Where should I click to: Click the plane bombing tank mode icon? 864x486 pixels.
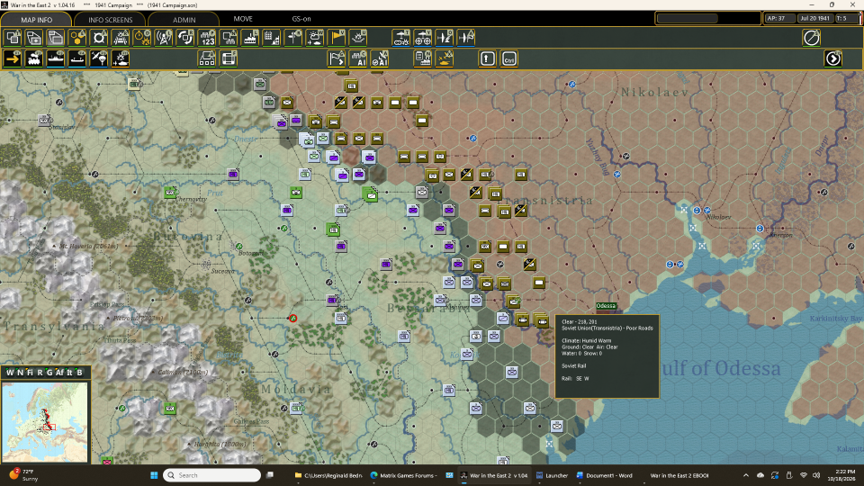[x=121, y=58]
